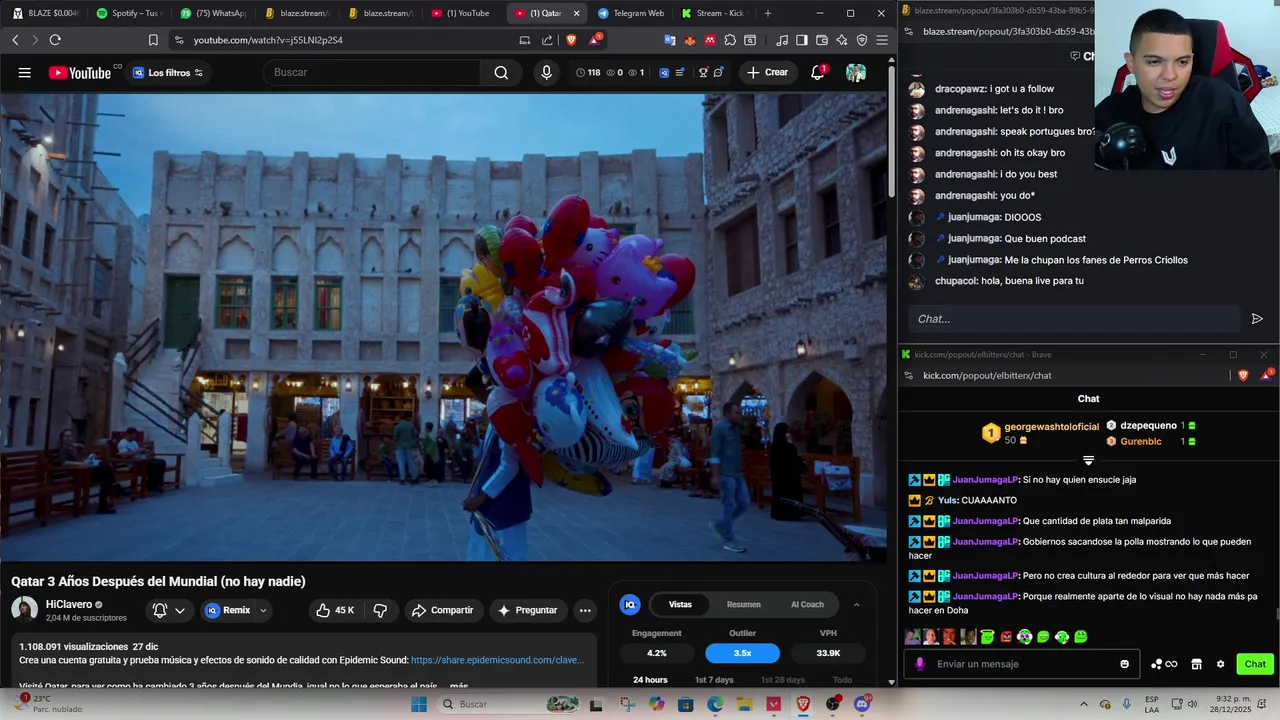This screenshot has height=720, width=1280.
Task: Open the Kick chat emoji picker
Action: coord(1125,664)
